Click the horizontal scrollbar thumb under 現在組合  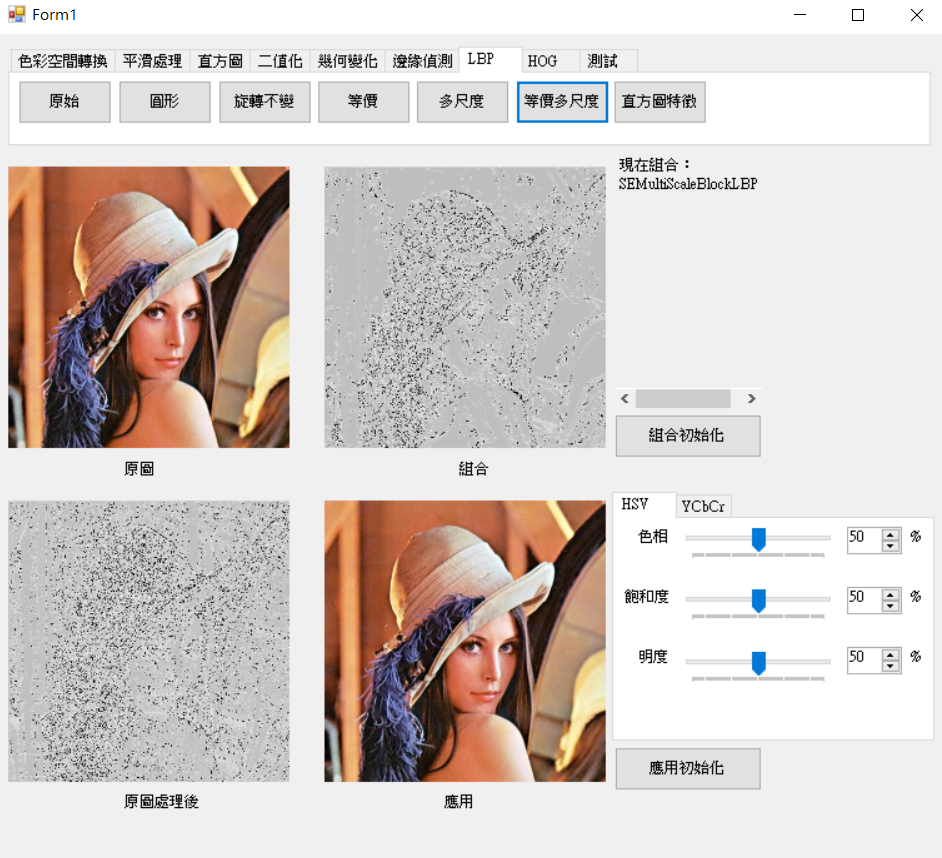coord(683,398)
